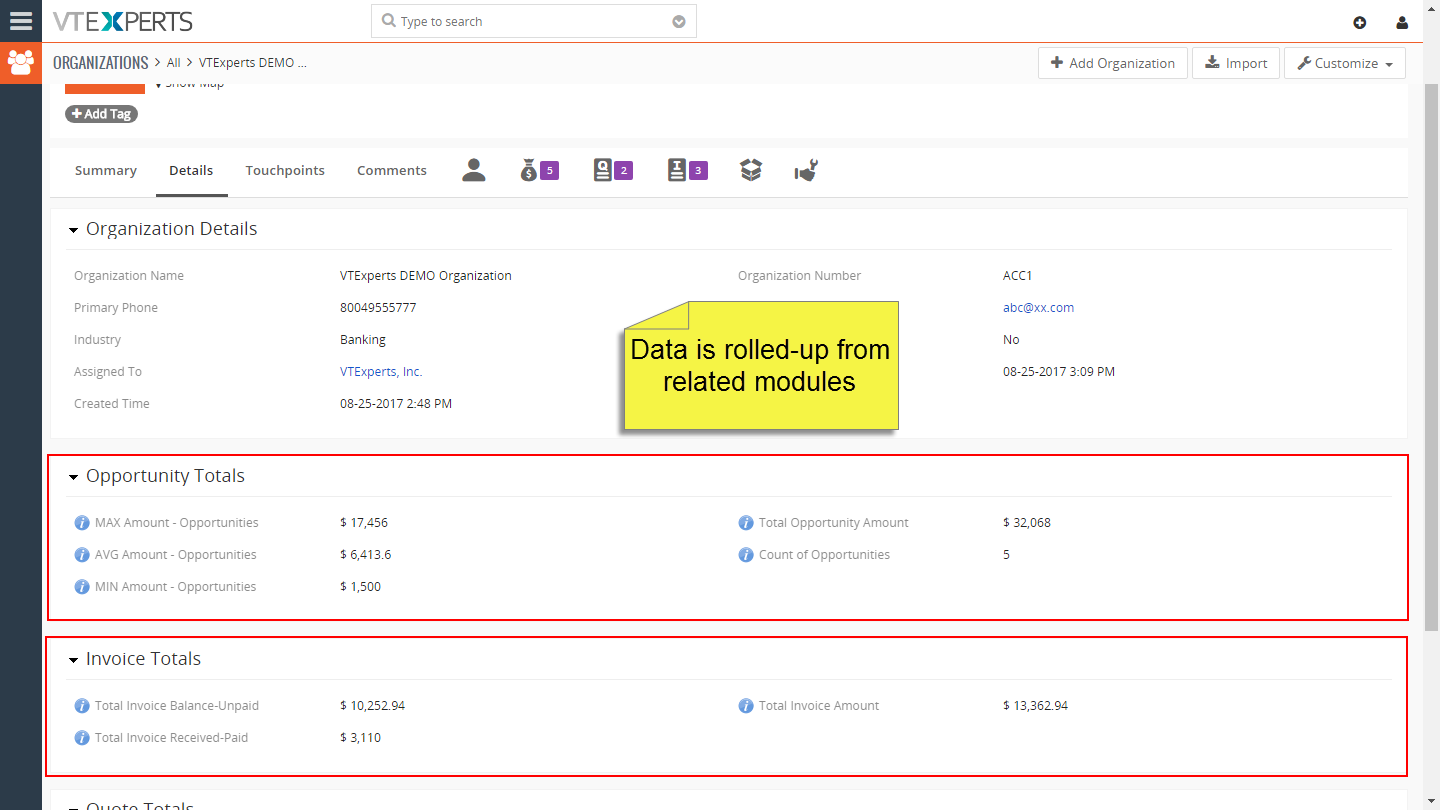Click the Add Organization button
1440x810 pixels.
click(x=1113, y=63)
